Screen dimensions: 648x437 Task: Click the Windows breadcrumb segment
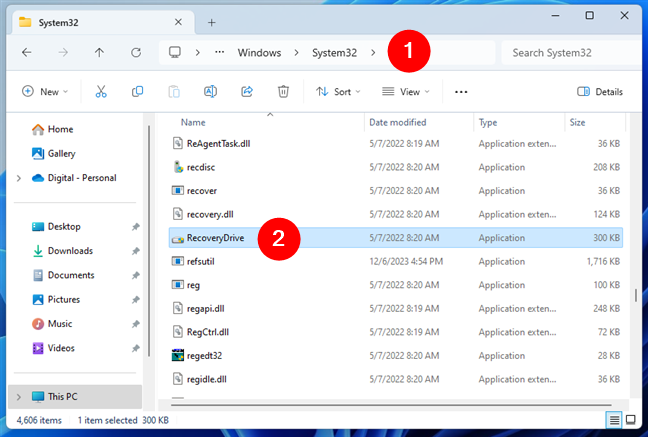click(259, 53)
